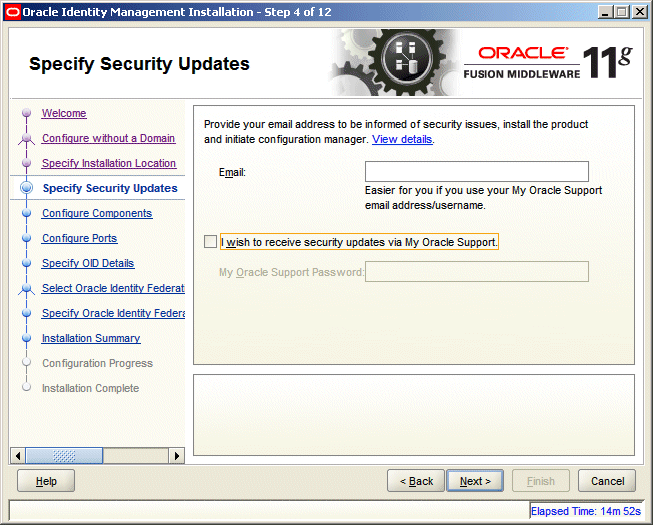Click the Configure without a Domain step icon
The width and height of the screenshot is (653, 525).
(26, 139)
